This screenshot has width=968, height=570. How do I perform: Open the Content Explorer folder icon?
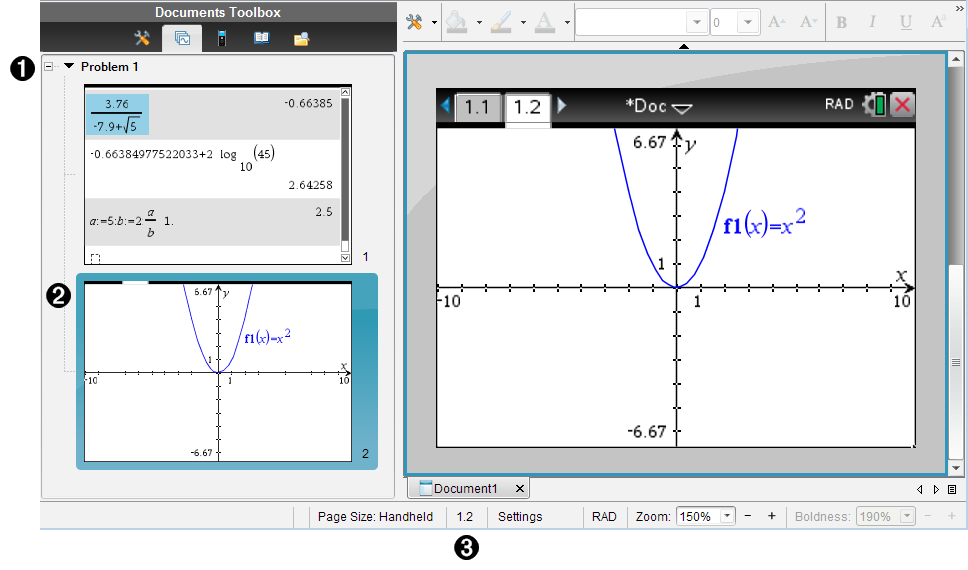301,39
